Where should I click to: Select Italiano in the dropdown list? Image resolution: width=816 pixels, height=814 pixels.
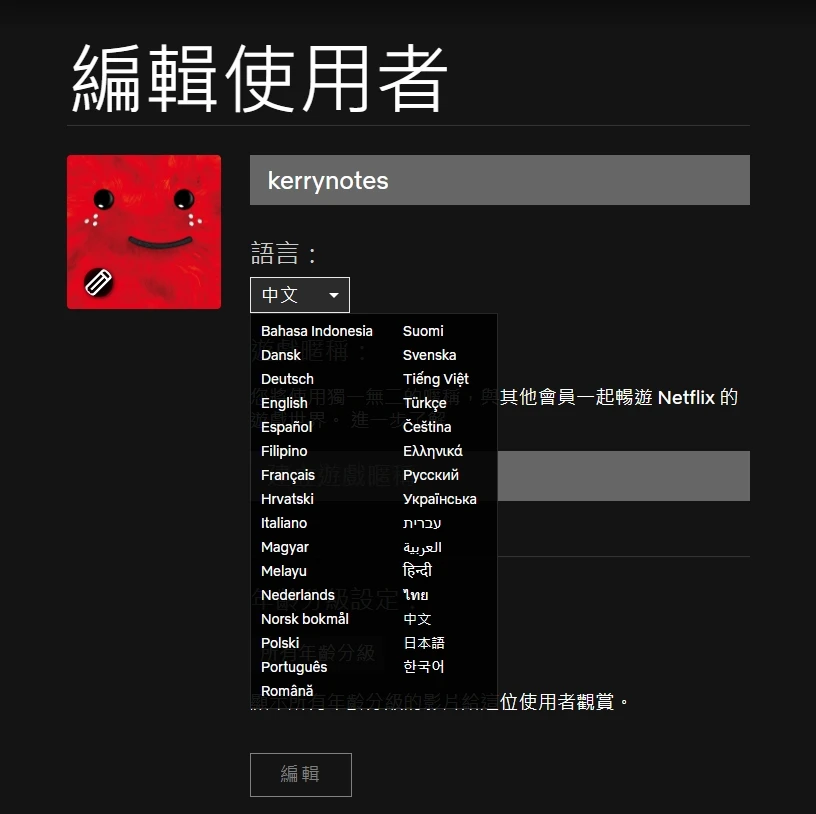pos(284,523)
